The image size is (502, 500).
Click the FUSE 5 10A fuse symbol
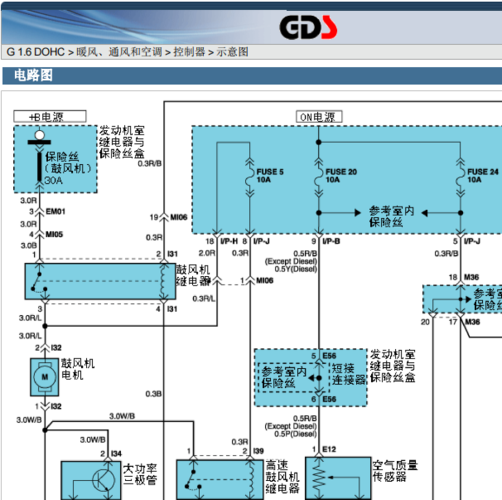250,177
